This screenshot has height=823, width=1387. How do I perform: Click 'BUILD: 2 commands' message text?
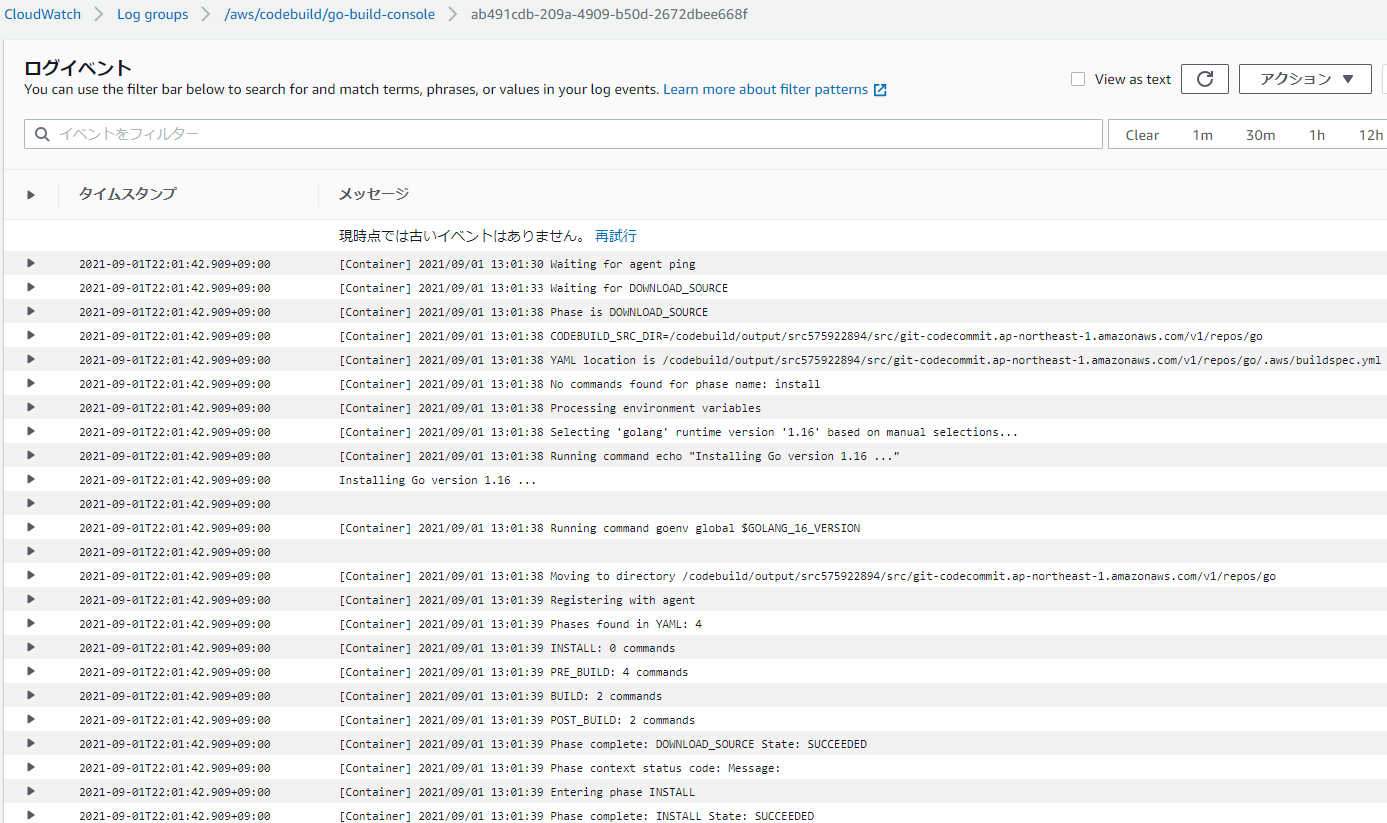(500, 696)
